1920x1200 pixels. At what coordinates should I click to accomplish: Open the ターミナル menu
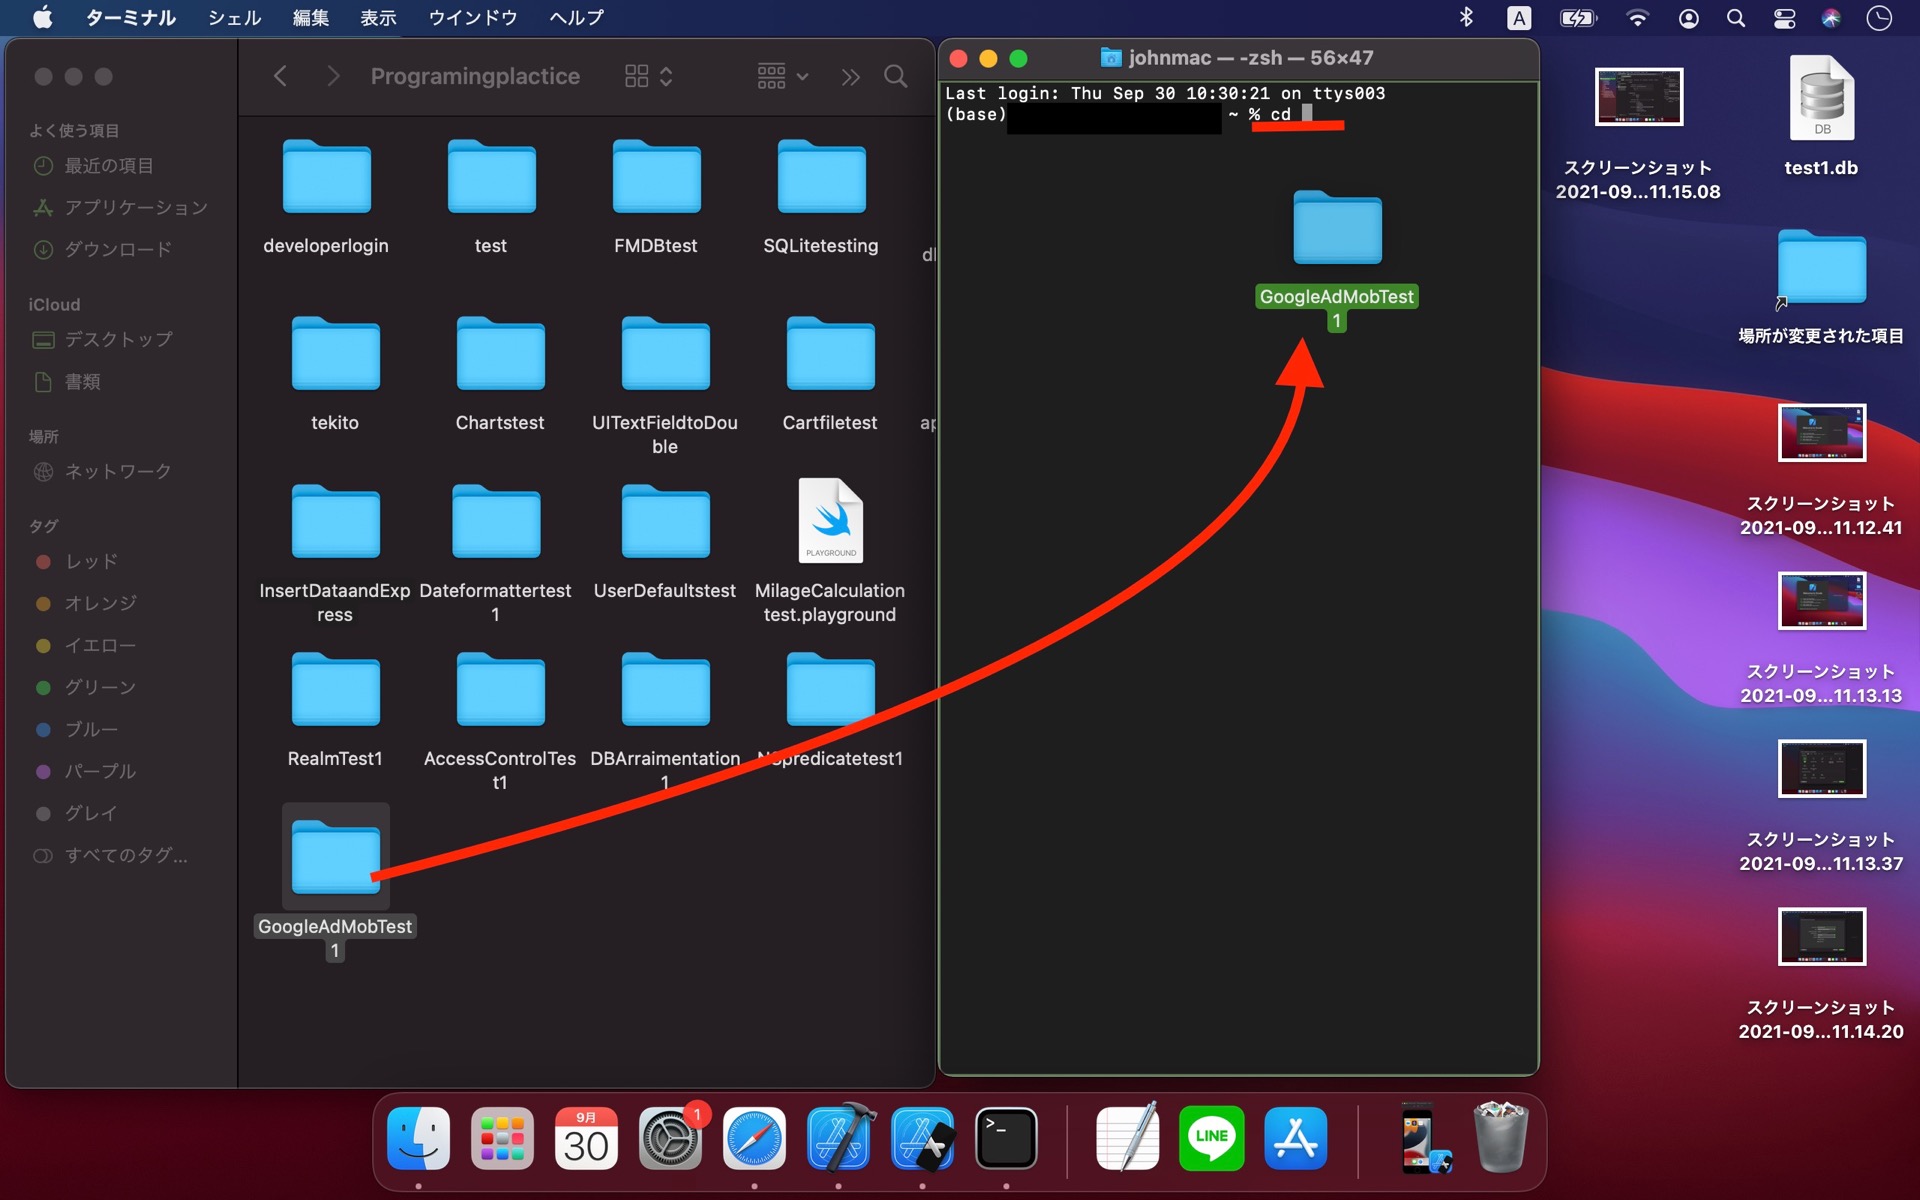pyautogui.click(x=130, y=18)
